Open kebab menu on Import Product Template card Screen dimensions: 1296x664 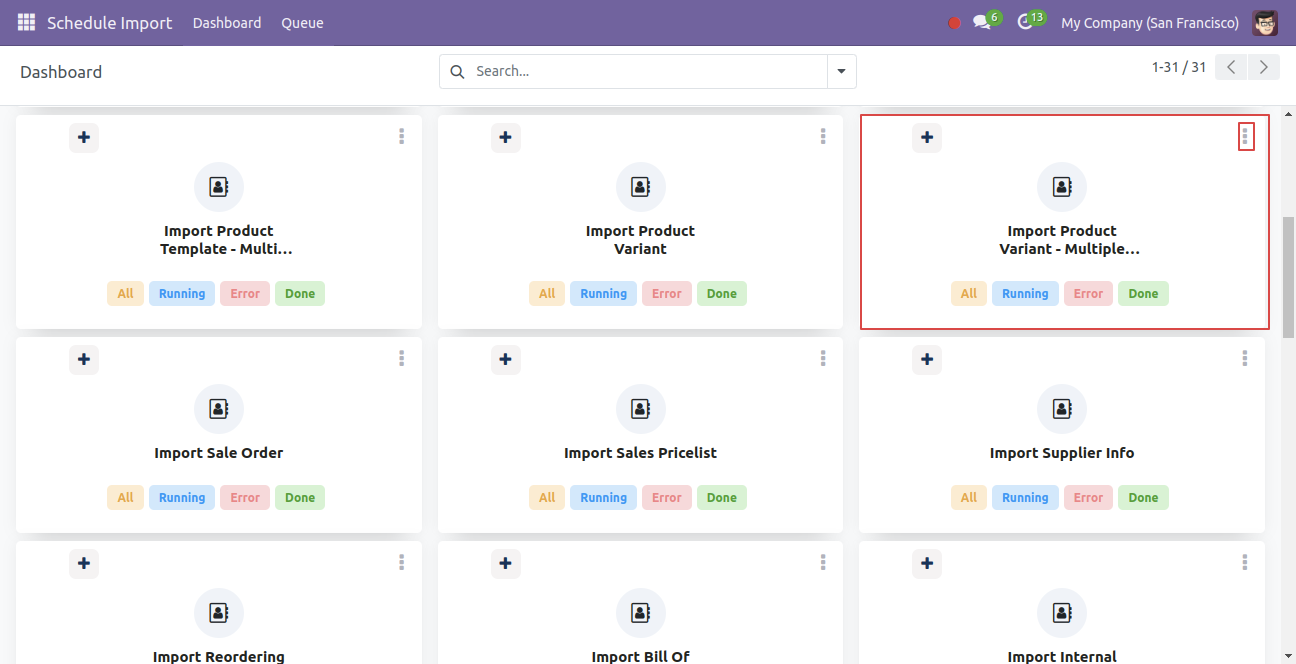[401, 137]
